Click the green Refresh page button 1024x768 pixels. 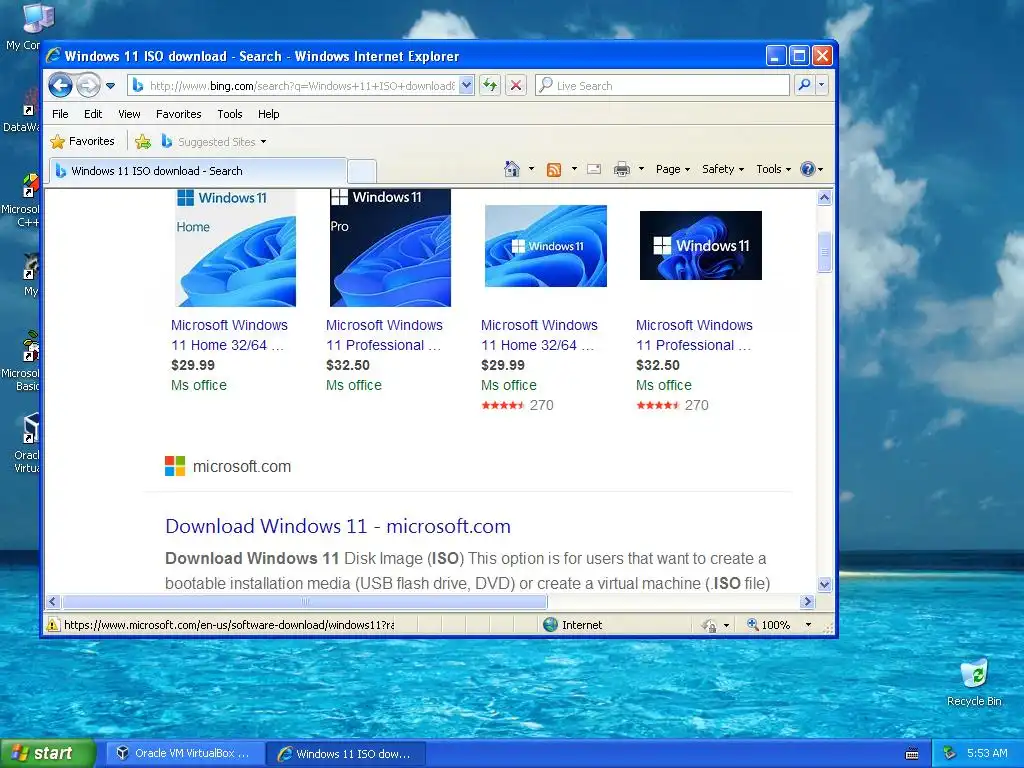click(x=490, y=86)
